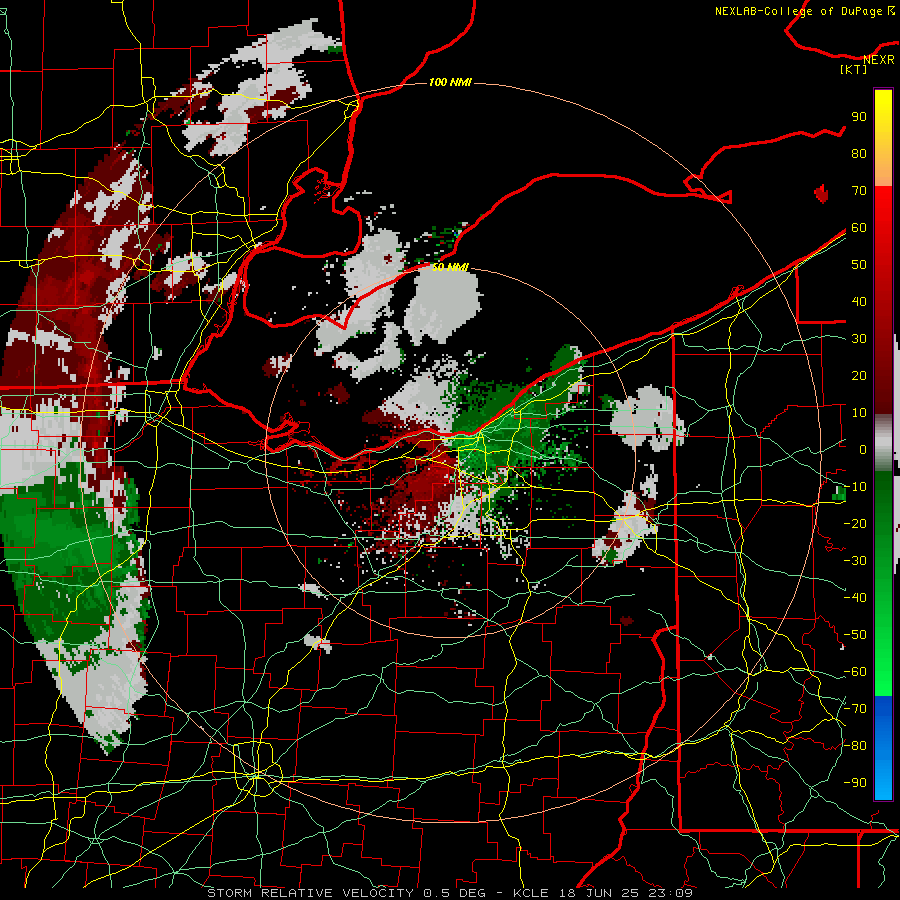900x900 pixels.
Task: Click the 80 value on velocity scale
Action: tap(859, 153)
